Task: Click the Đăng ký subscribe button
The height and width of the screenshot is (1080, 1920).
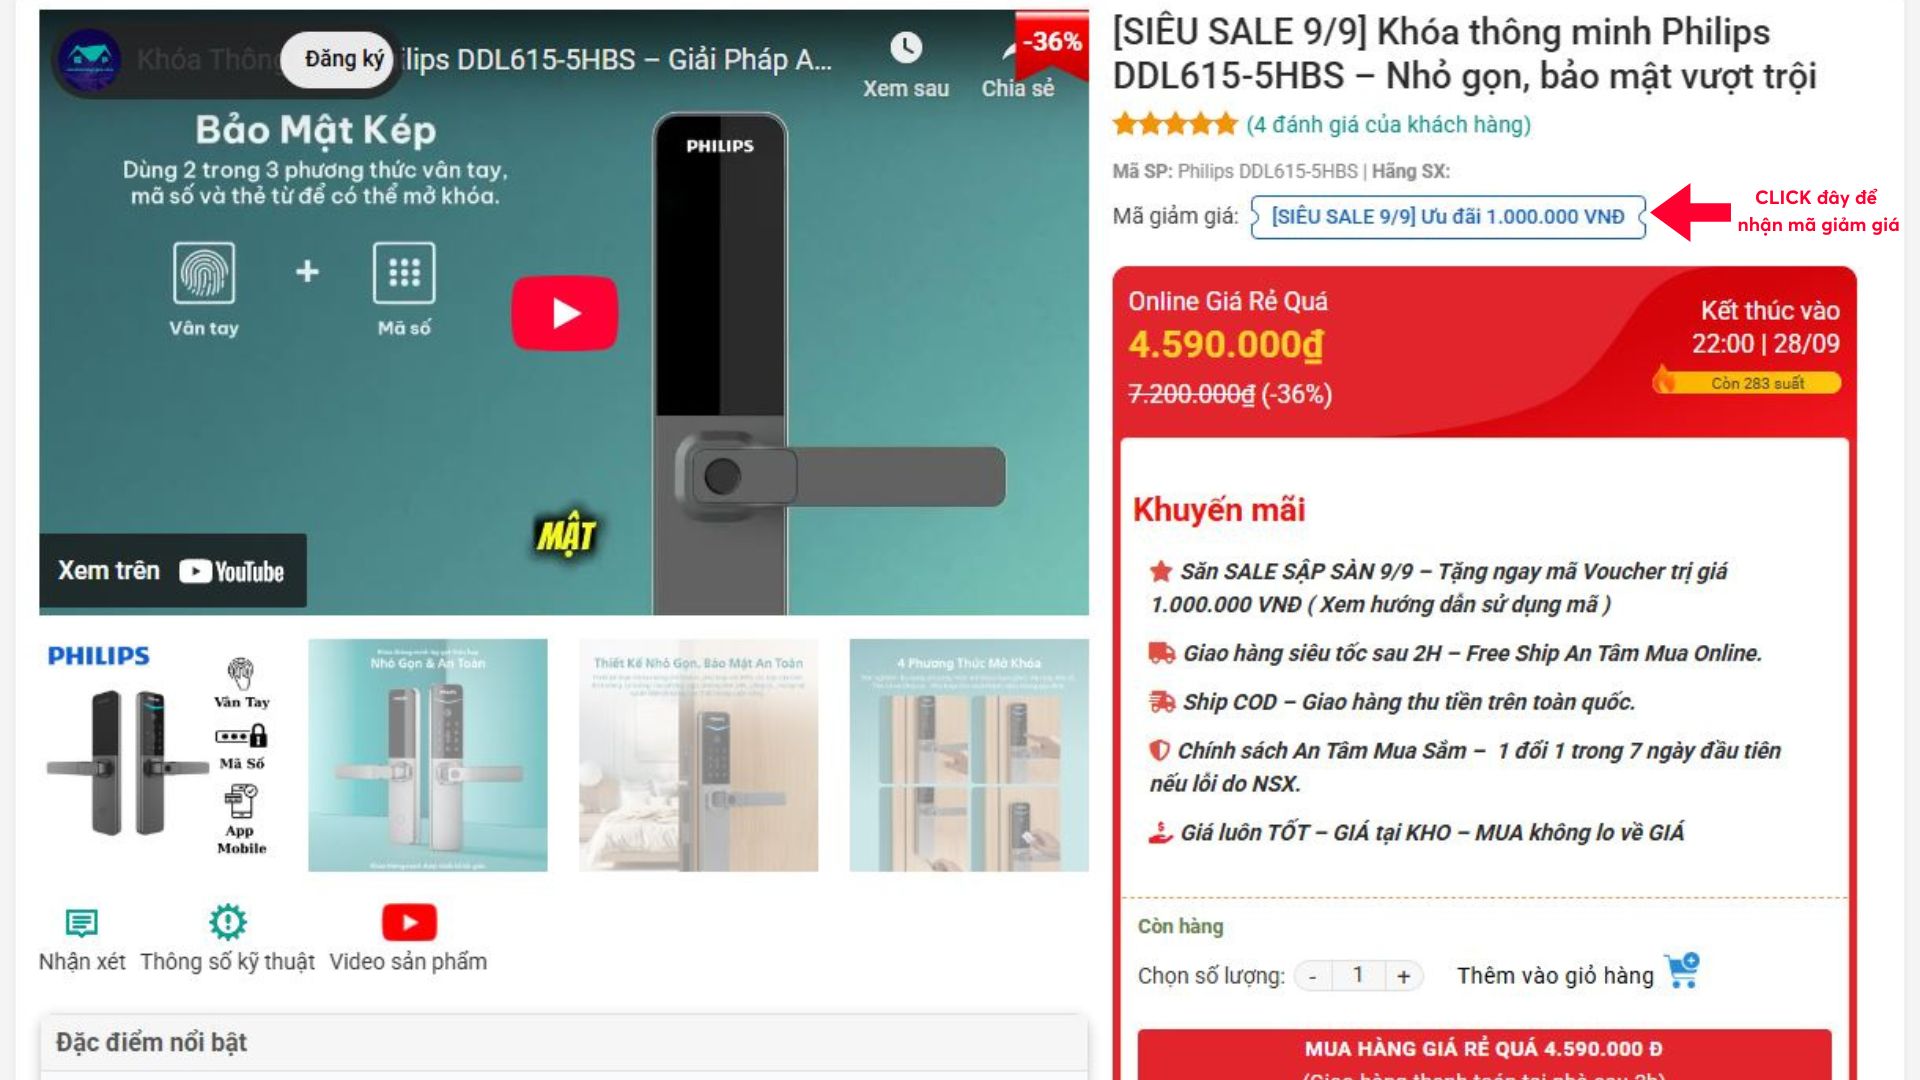Action: point(344,59)
